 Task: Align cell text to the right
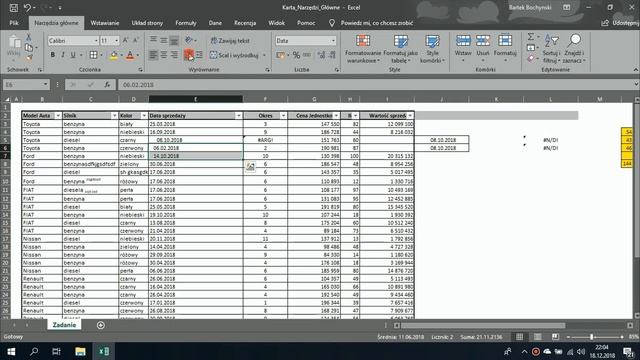[174, 55]
